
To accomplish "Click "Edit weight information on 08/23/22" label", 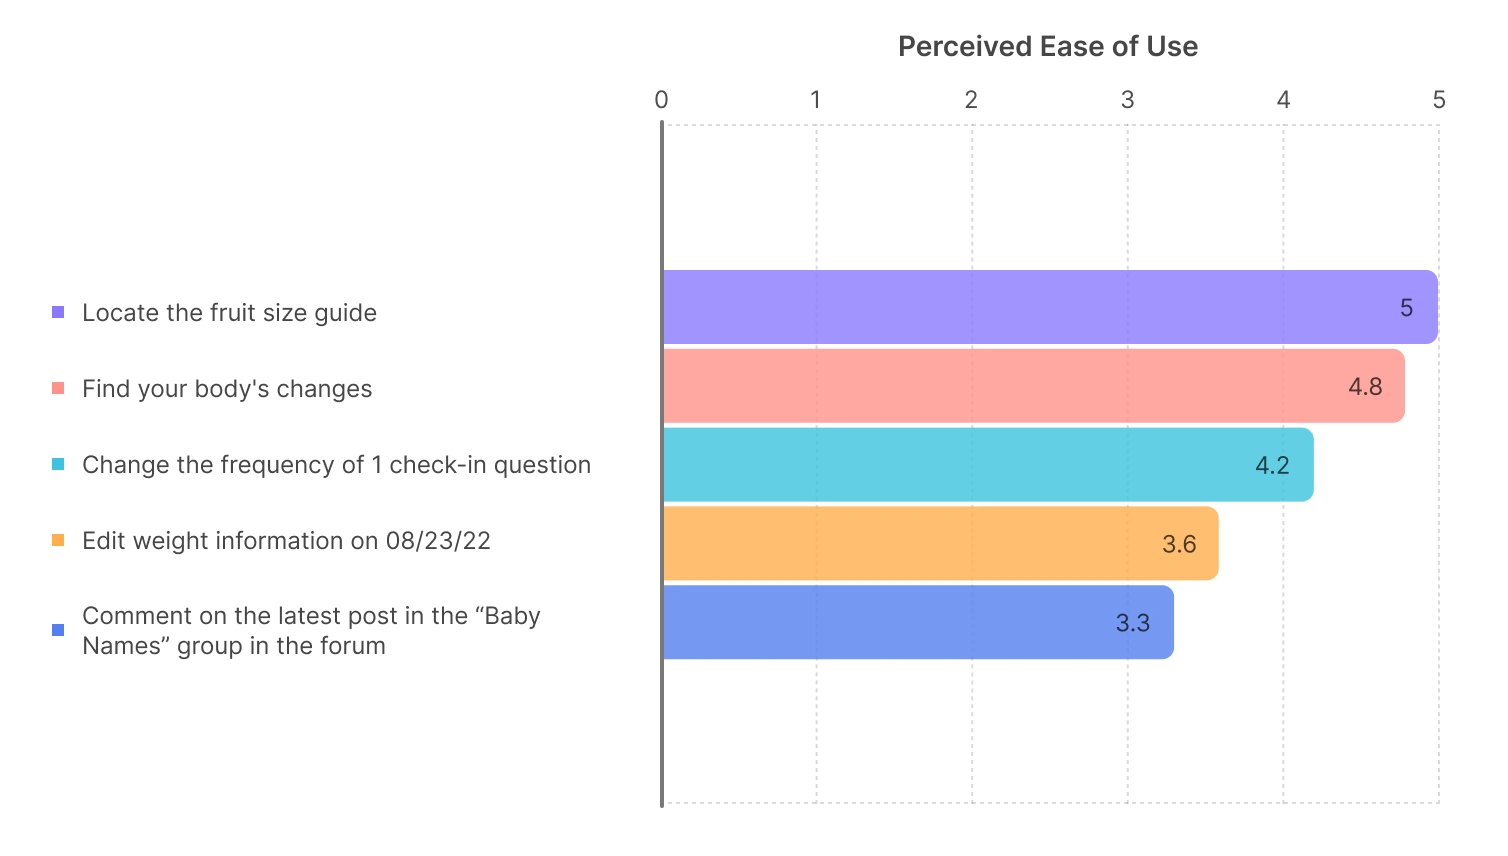I will pyautogui.click(x=286, y=541).
